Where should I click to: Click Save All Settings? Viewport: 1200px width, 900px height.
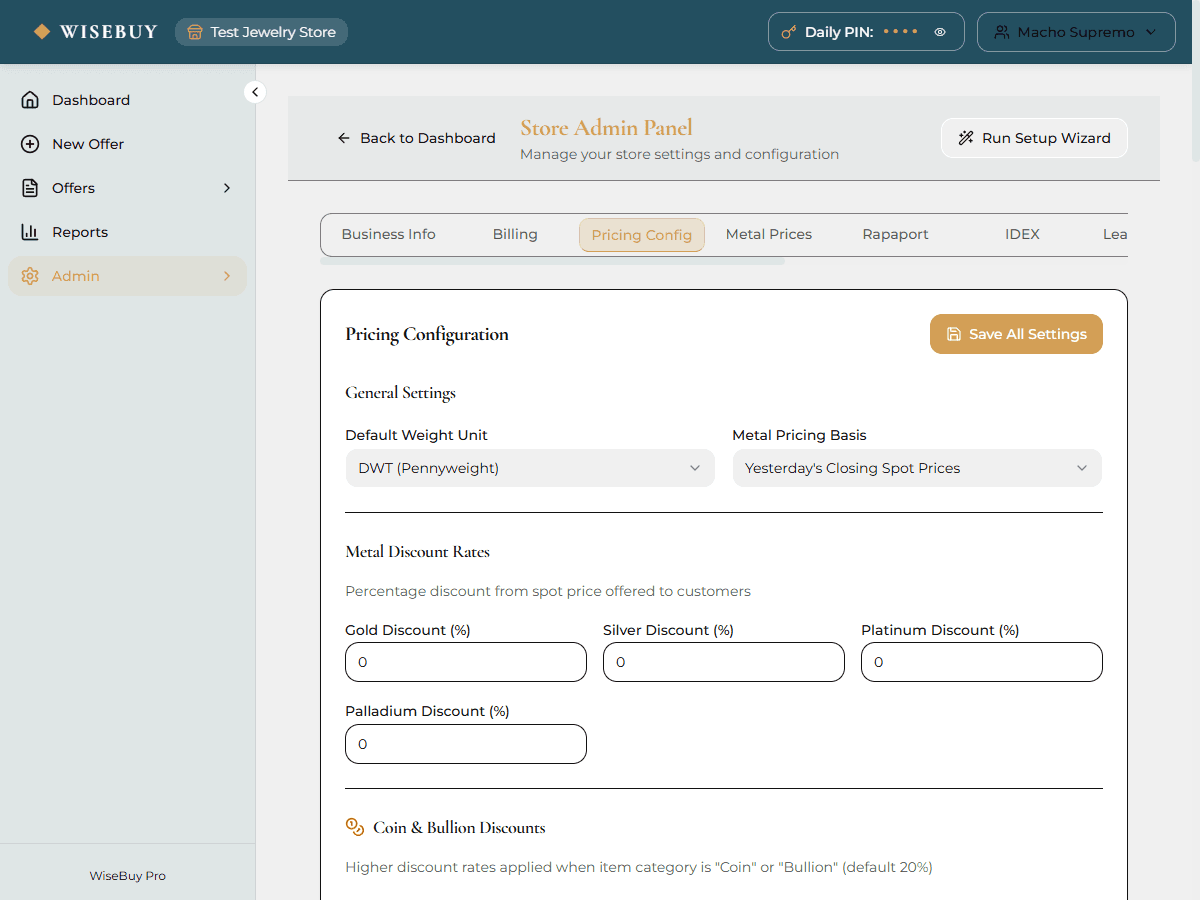tap(1016, 333)
